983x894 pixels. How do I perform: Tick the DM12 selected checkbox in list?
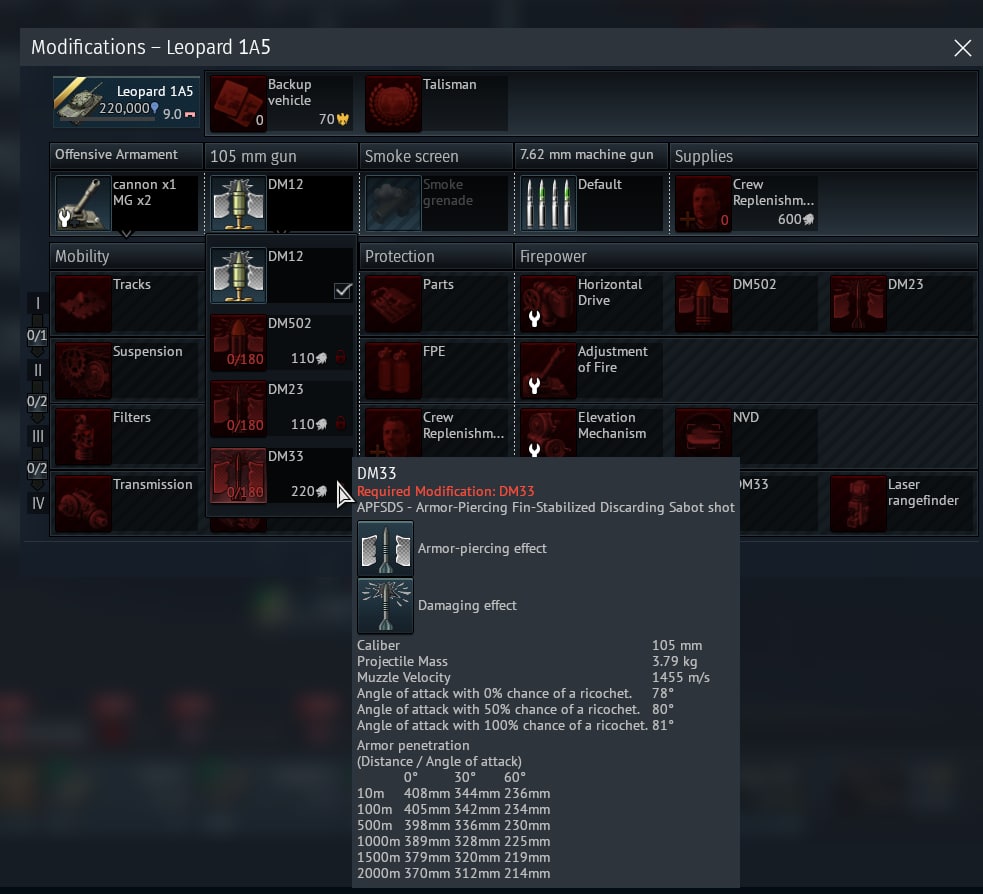342,290
